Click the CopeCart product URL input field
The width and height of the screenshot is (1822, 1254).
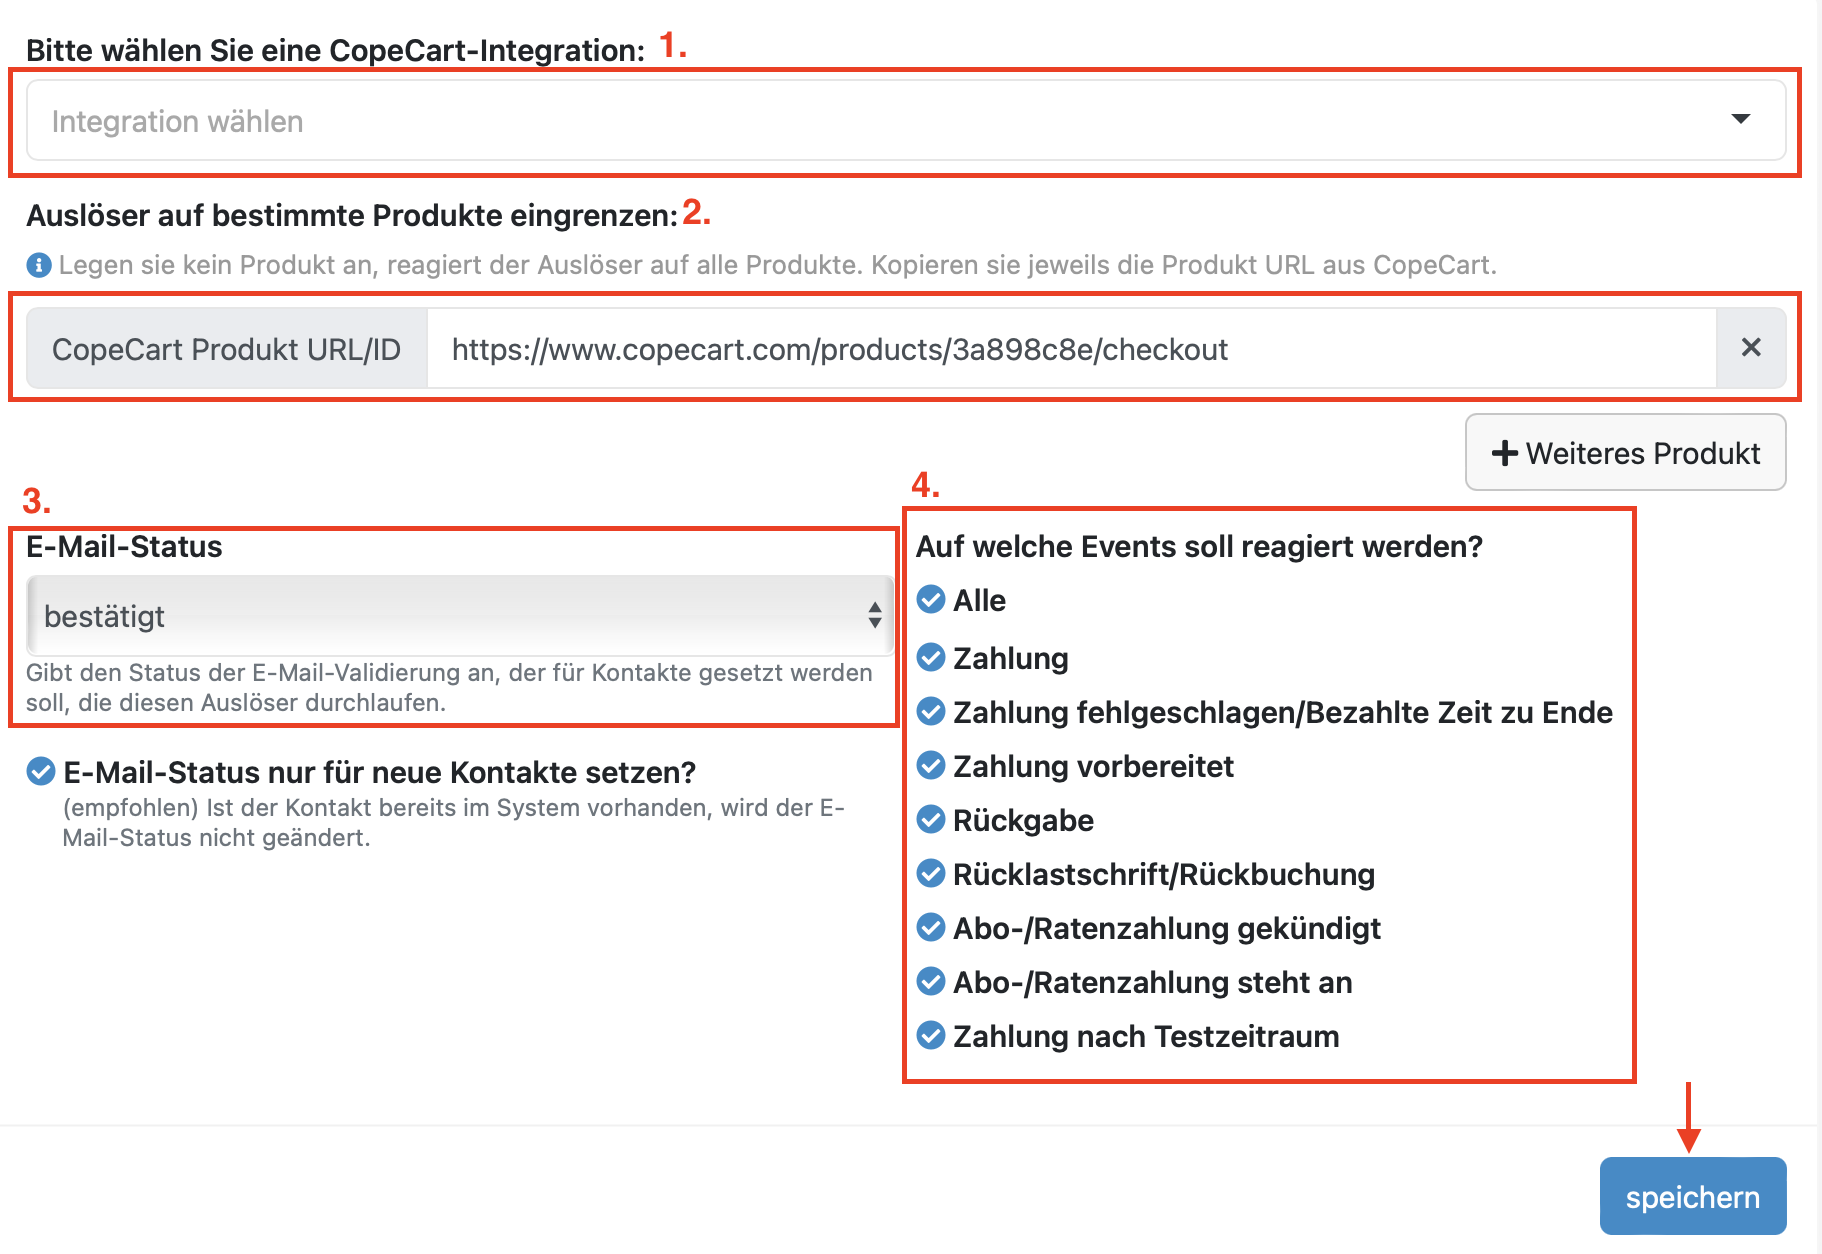pyautogui.click(x=1070, y=348)
